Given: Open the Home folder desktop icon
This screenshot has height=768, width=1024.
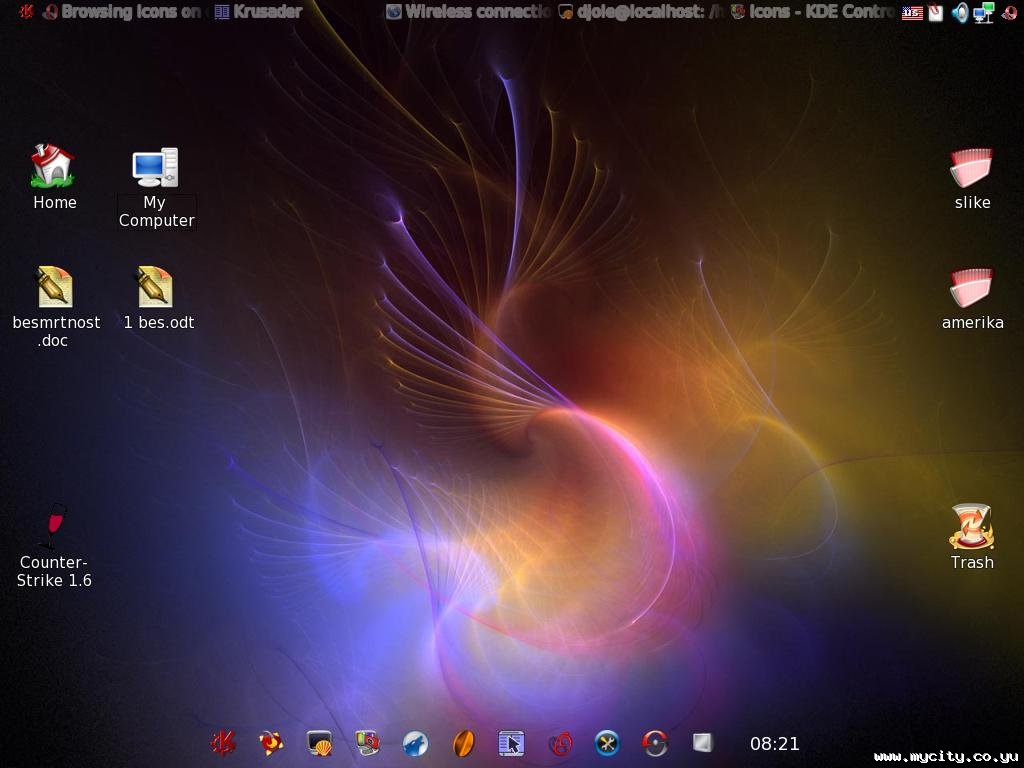Looking at the screenshot, I should [x=53, y=166].
